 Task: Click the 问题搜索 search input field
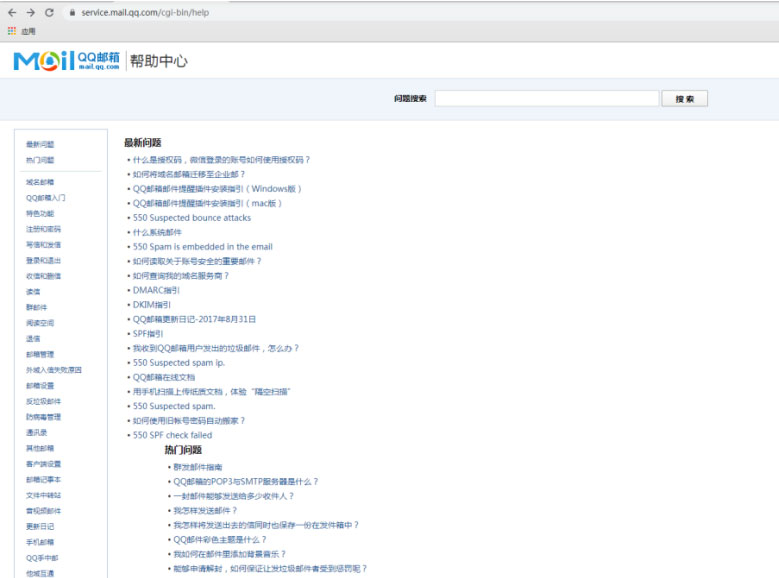[546, 99]
